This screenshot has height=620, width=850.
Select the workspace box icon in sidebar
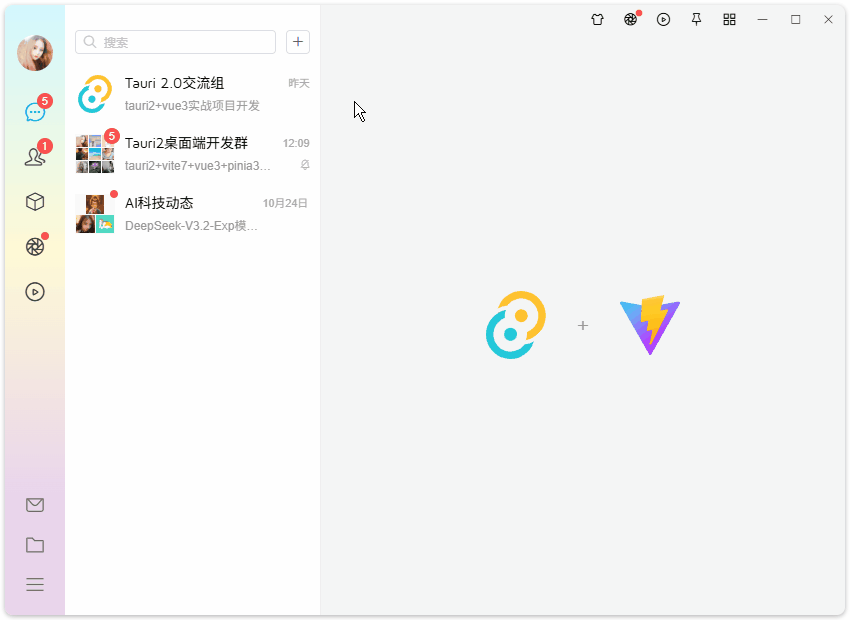pos(35,201)
